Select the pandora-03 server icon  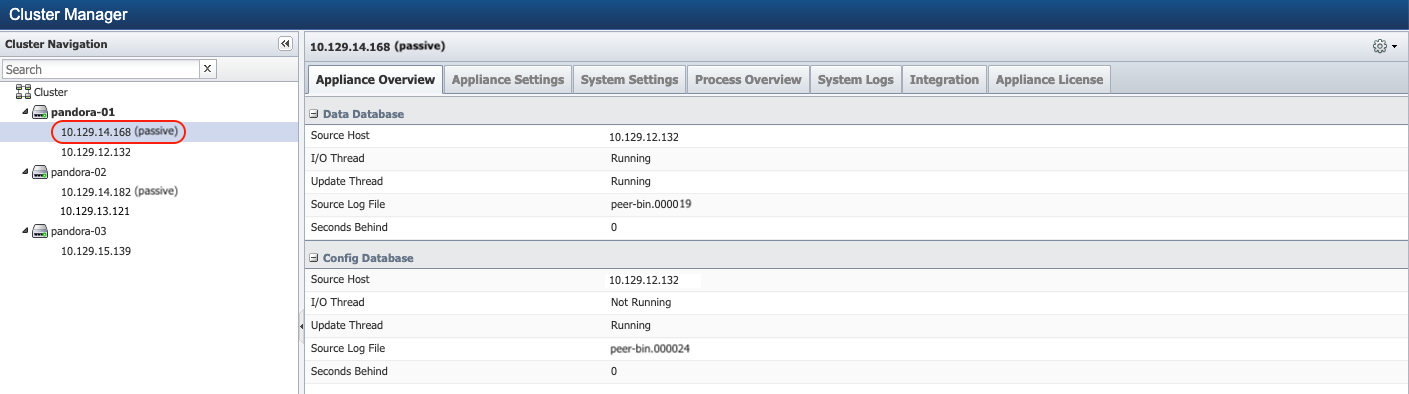click(40, 231)
